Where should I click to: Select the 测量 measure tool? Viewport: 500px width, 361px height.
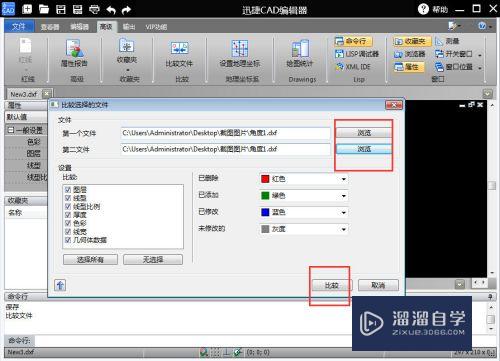coord(447,41)
